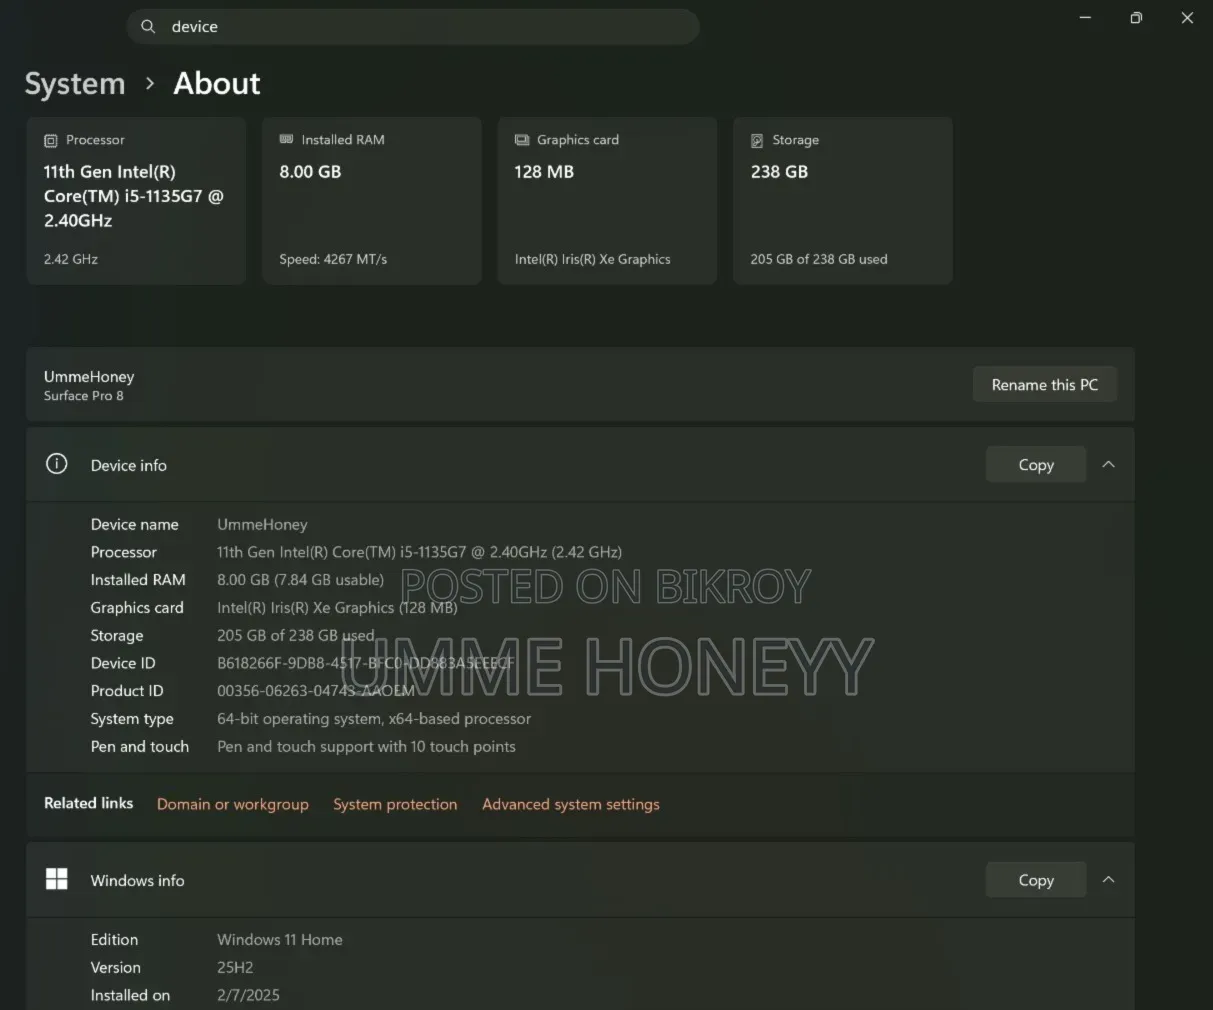
Task: Minimize the Settings window
Action: coord(1085,18)
